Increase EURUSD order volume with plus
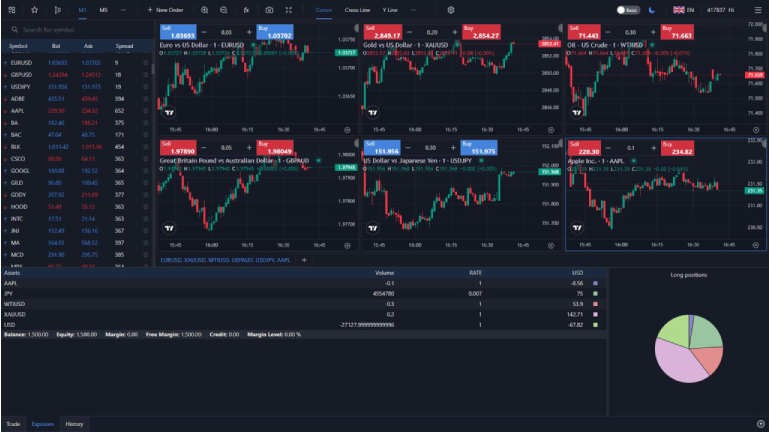 tap(249, 32)
